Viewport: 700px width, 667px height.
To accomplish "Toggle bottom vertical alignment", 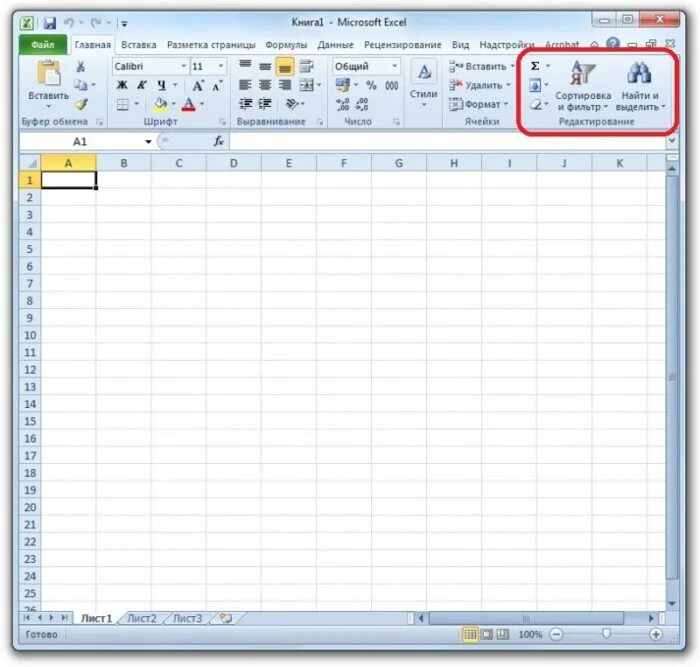I will click(x=284, y=67).
